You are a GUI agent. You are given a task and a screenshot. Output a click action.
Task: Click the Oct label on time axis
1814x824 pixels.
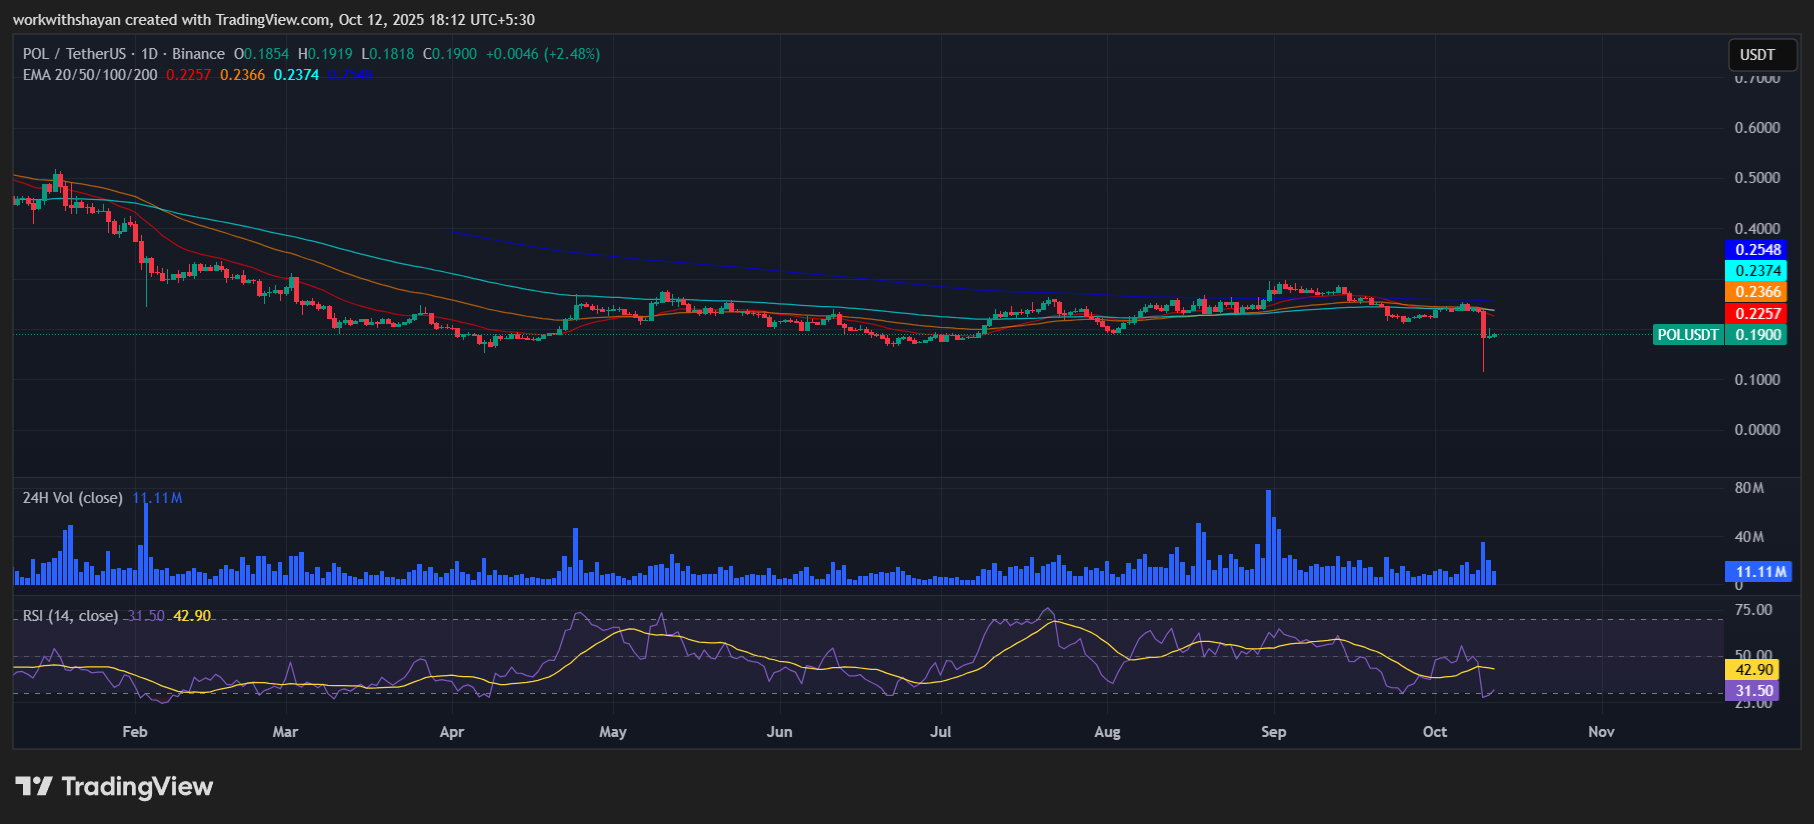click(1434, 732)
